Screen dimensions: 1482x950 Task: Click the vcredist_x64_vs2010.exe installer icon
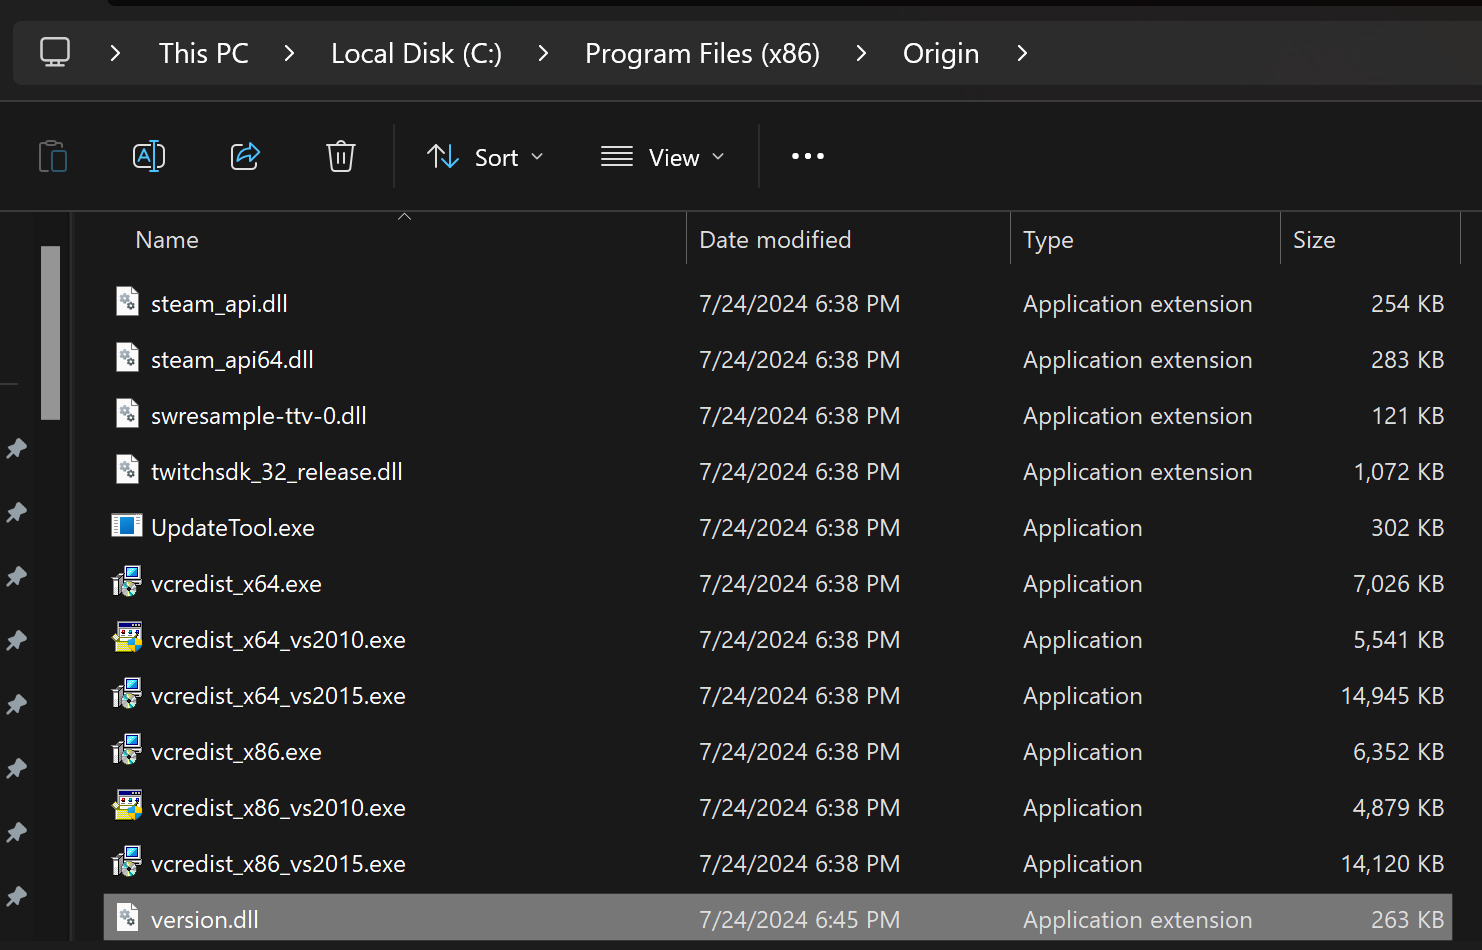tap(127, 638)
